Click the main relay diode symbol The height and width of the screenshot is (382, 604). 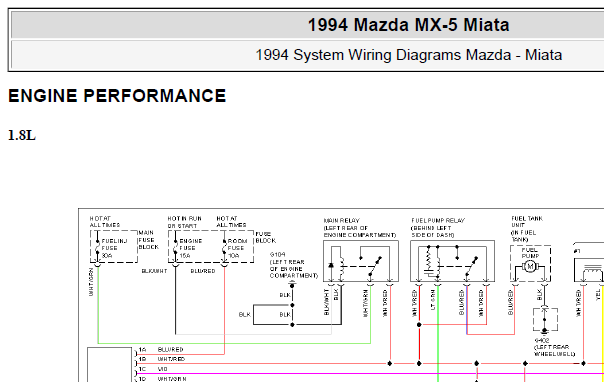331,265
